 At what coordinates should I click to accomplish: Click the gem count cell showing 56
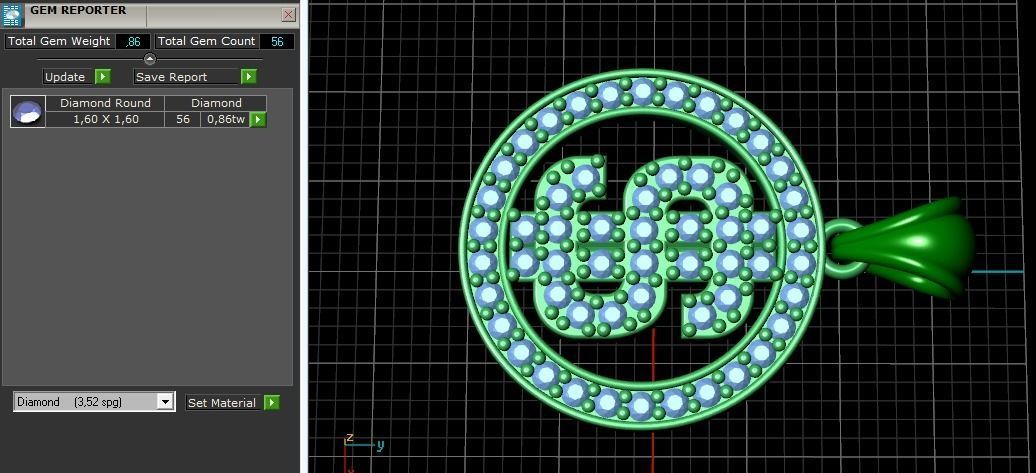[x=183, y=120]
